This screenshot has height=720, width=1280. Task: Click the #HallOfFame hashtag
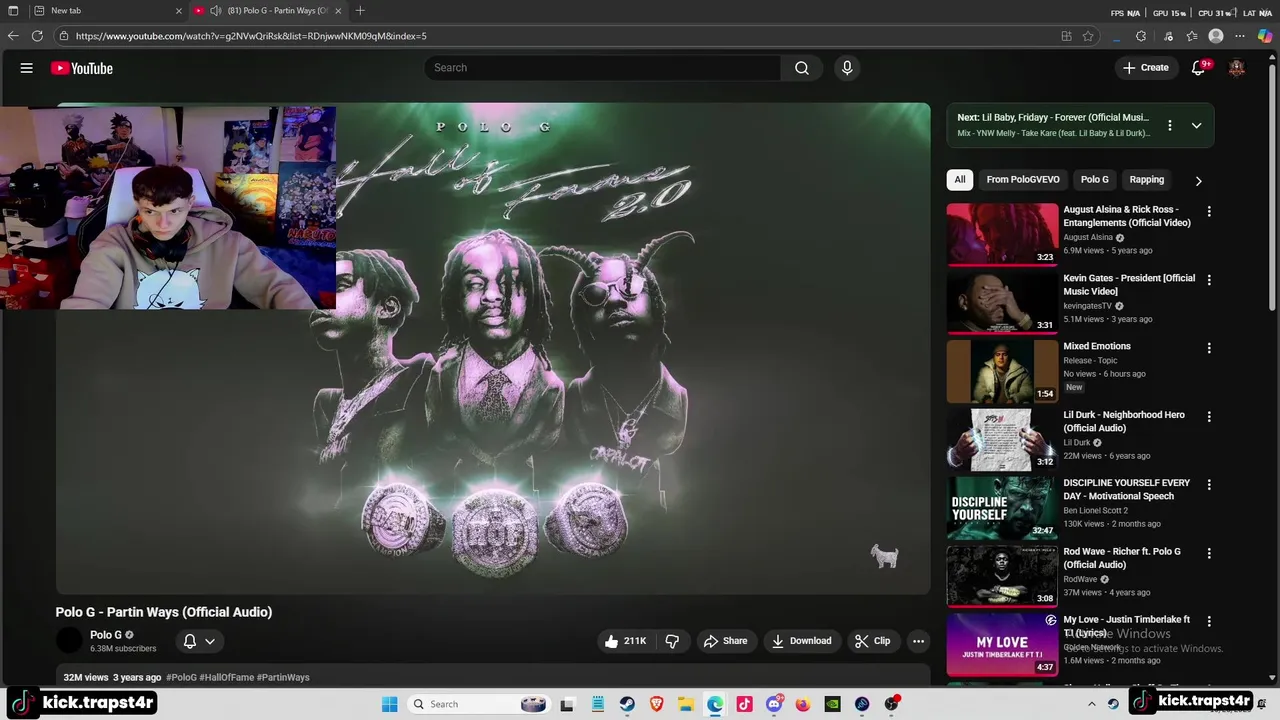point(226,677)
